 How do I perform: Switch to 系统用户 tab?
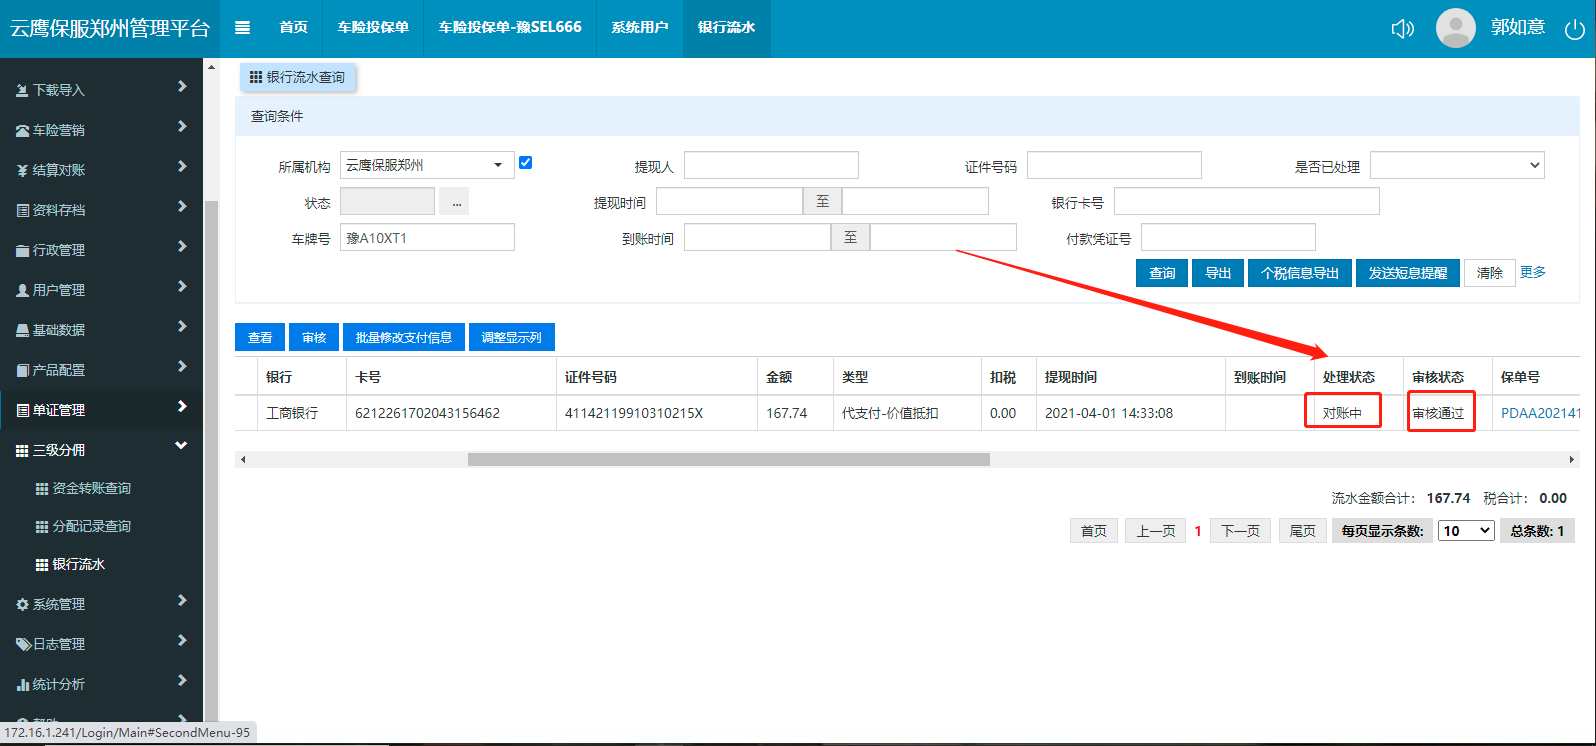639,28
